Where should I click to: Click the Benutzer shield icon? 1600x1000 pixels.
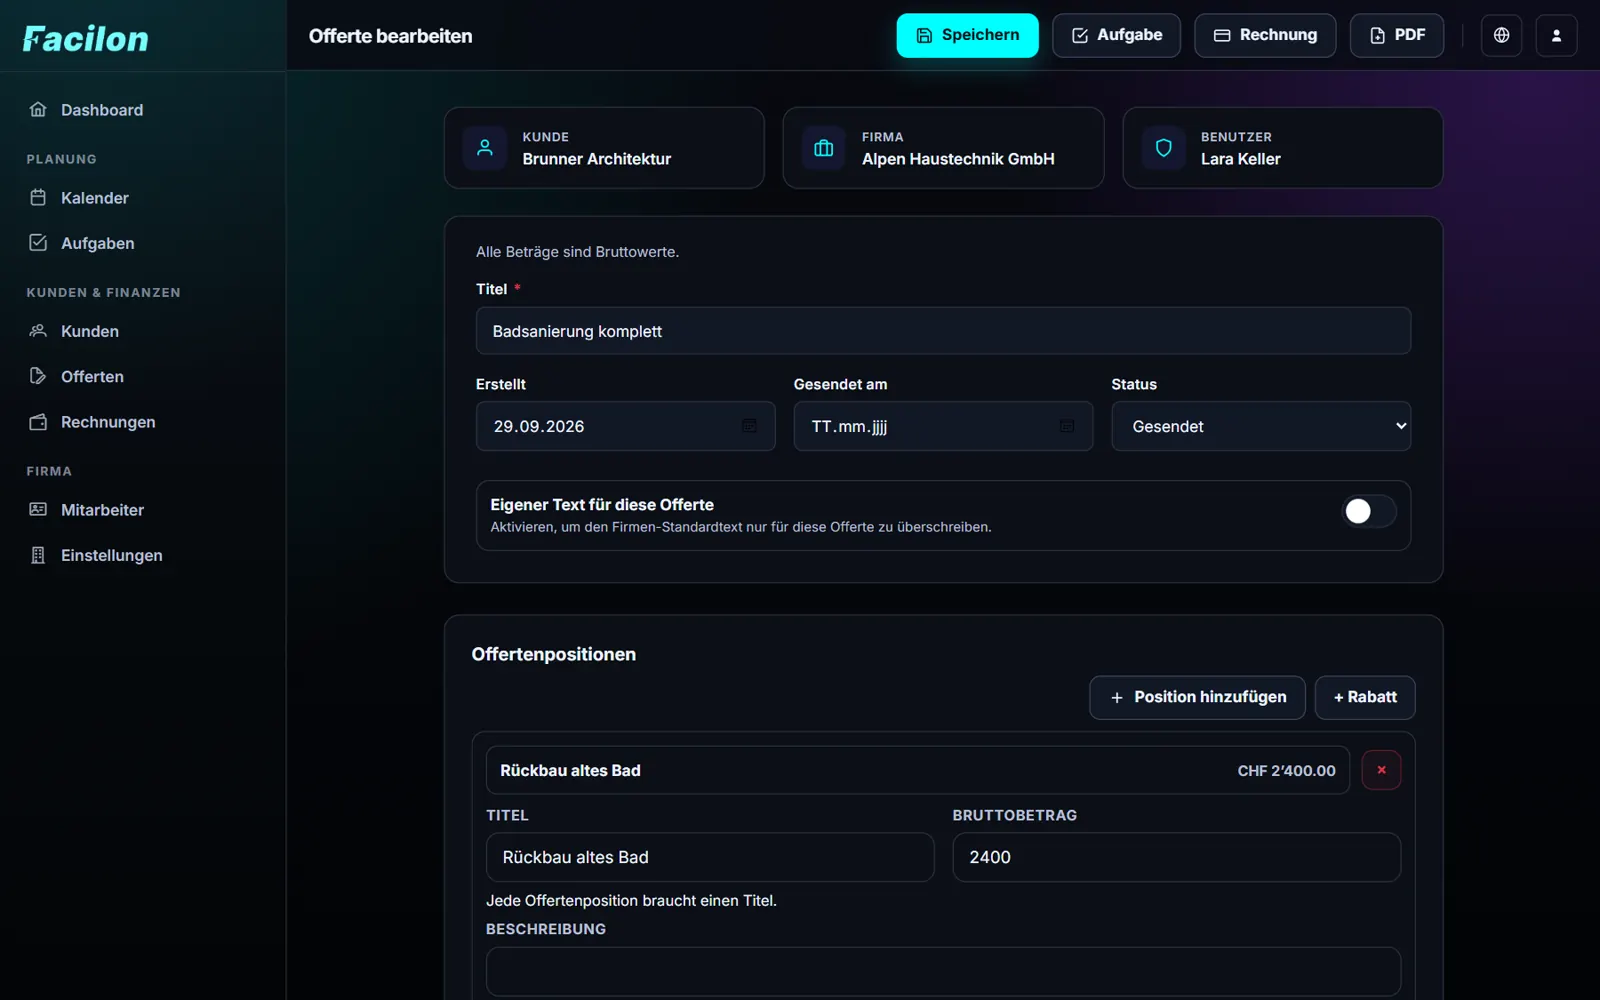(x=1163, y=148)
